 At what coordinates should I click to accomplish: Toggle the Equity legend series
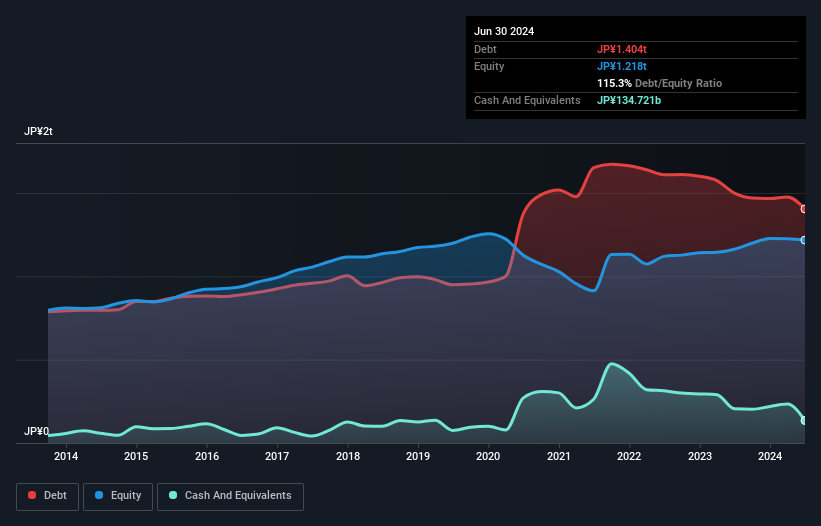point(118,496)
